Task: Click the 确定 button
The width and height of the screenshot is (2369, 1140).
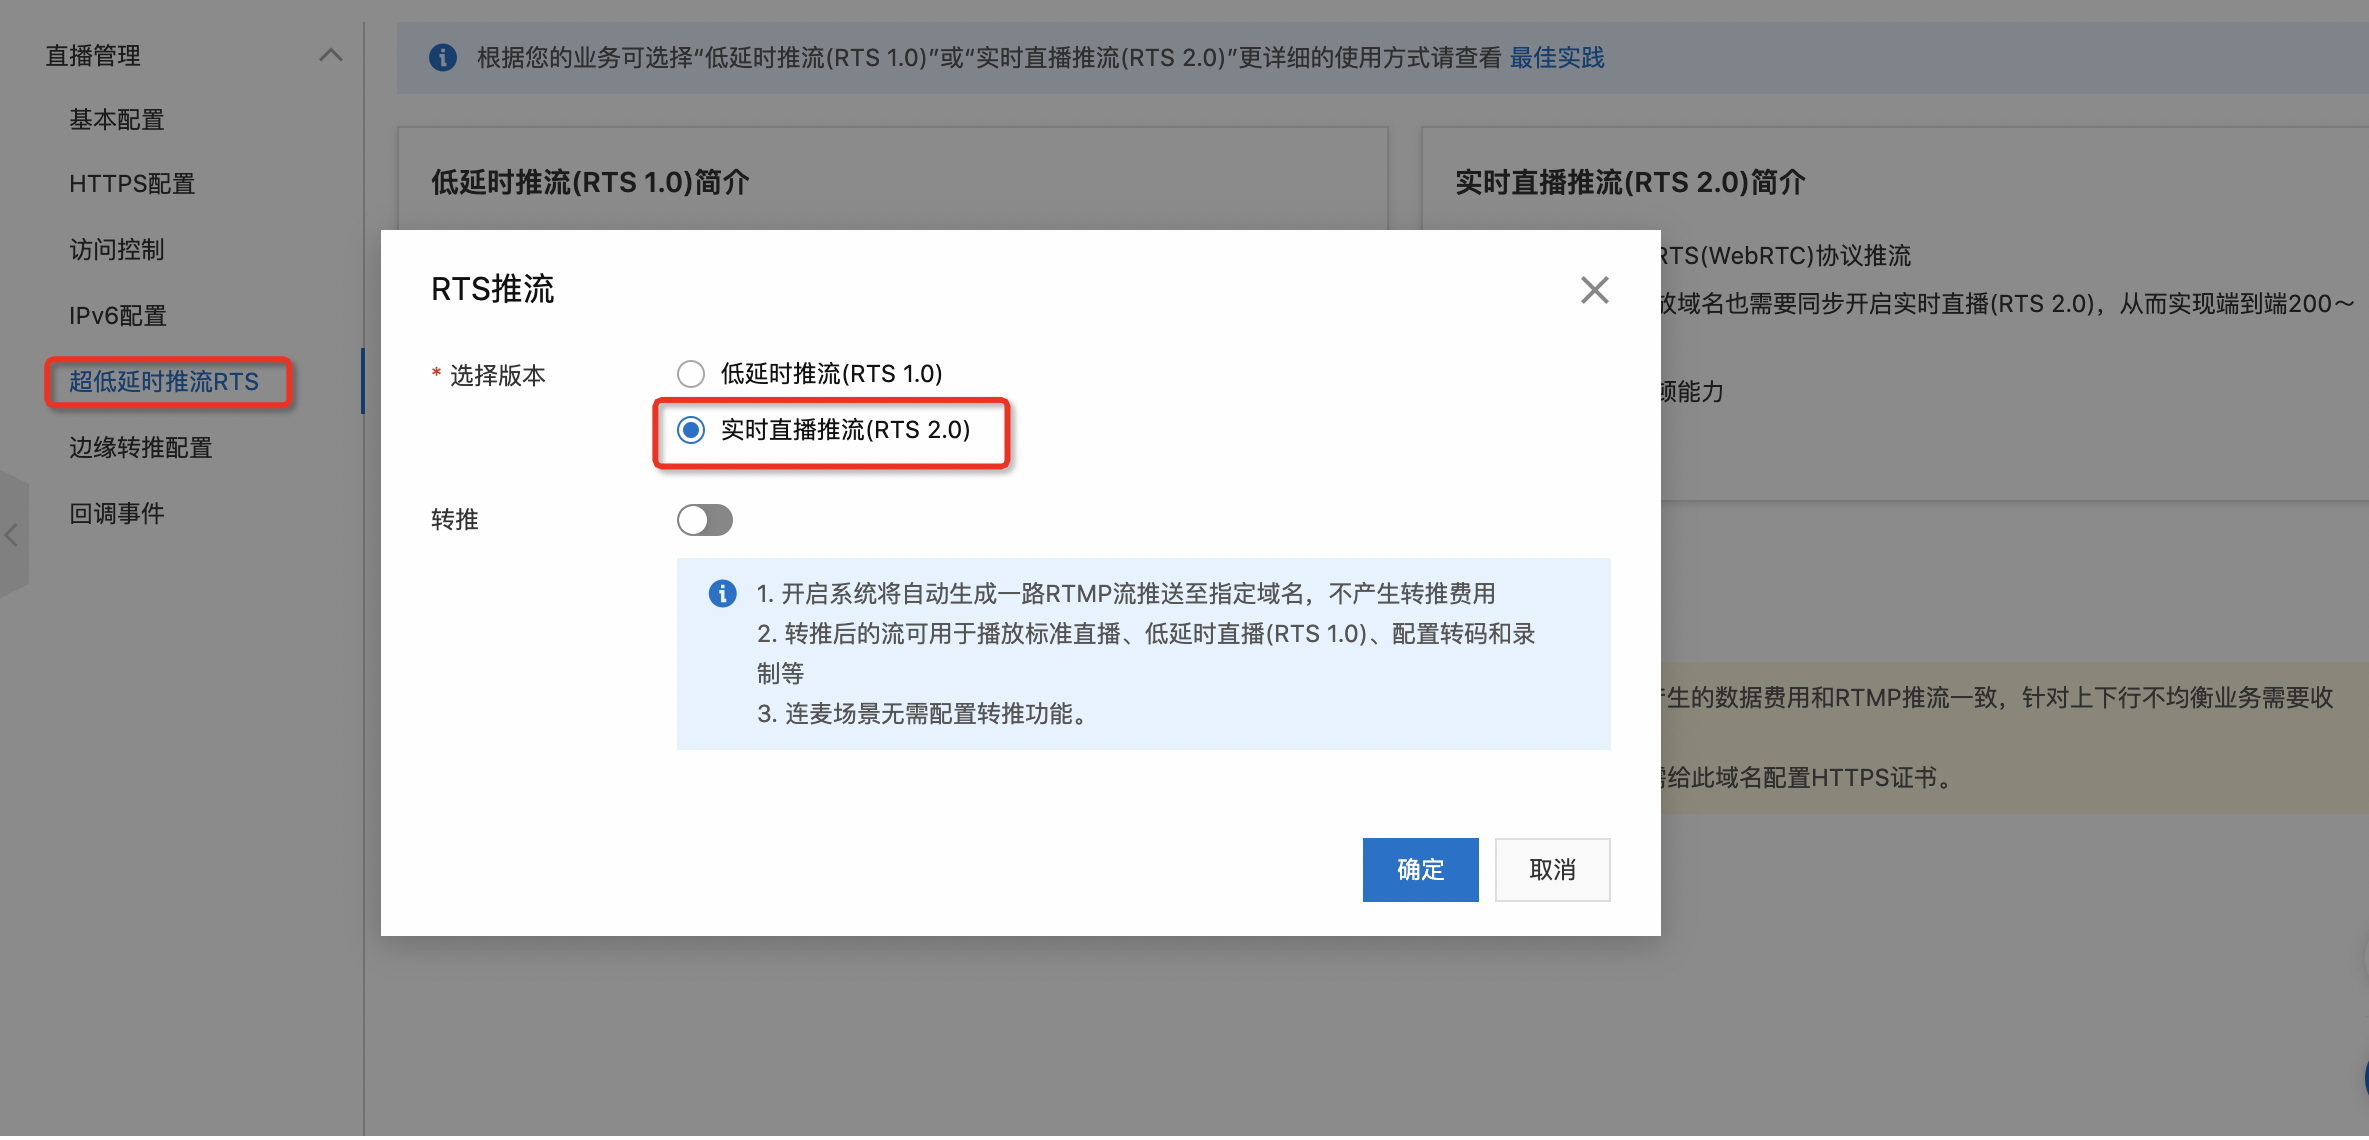Action: [1420, 870]
